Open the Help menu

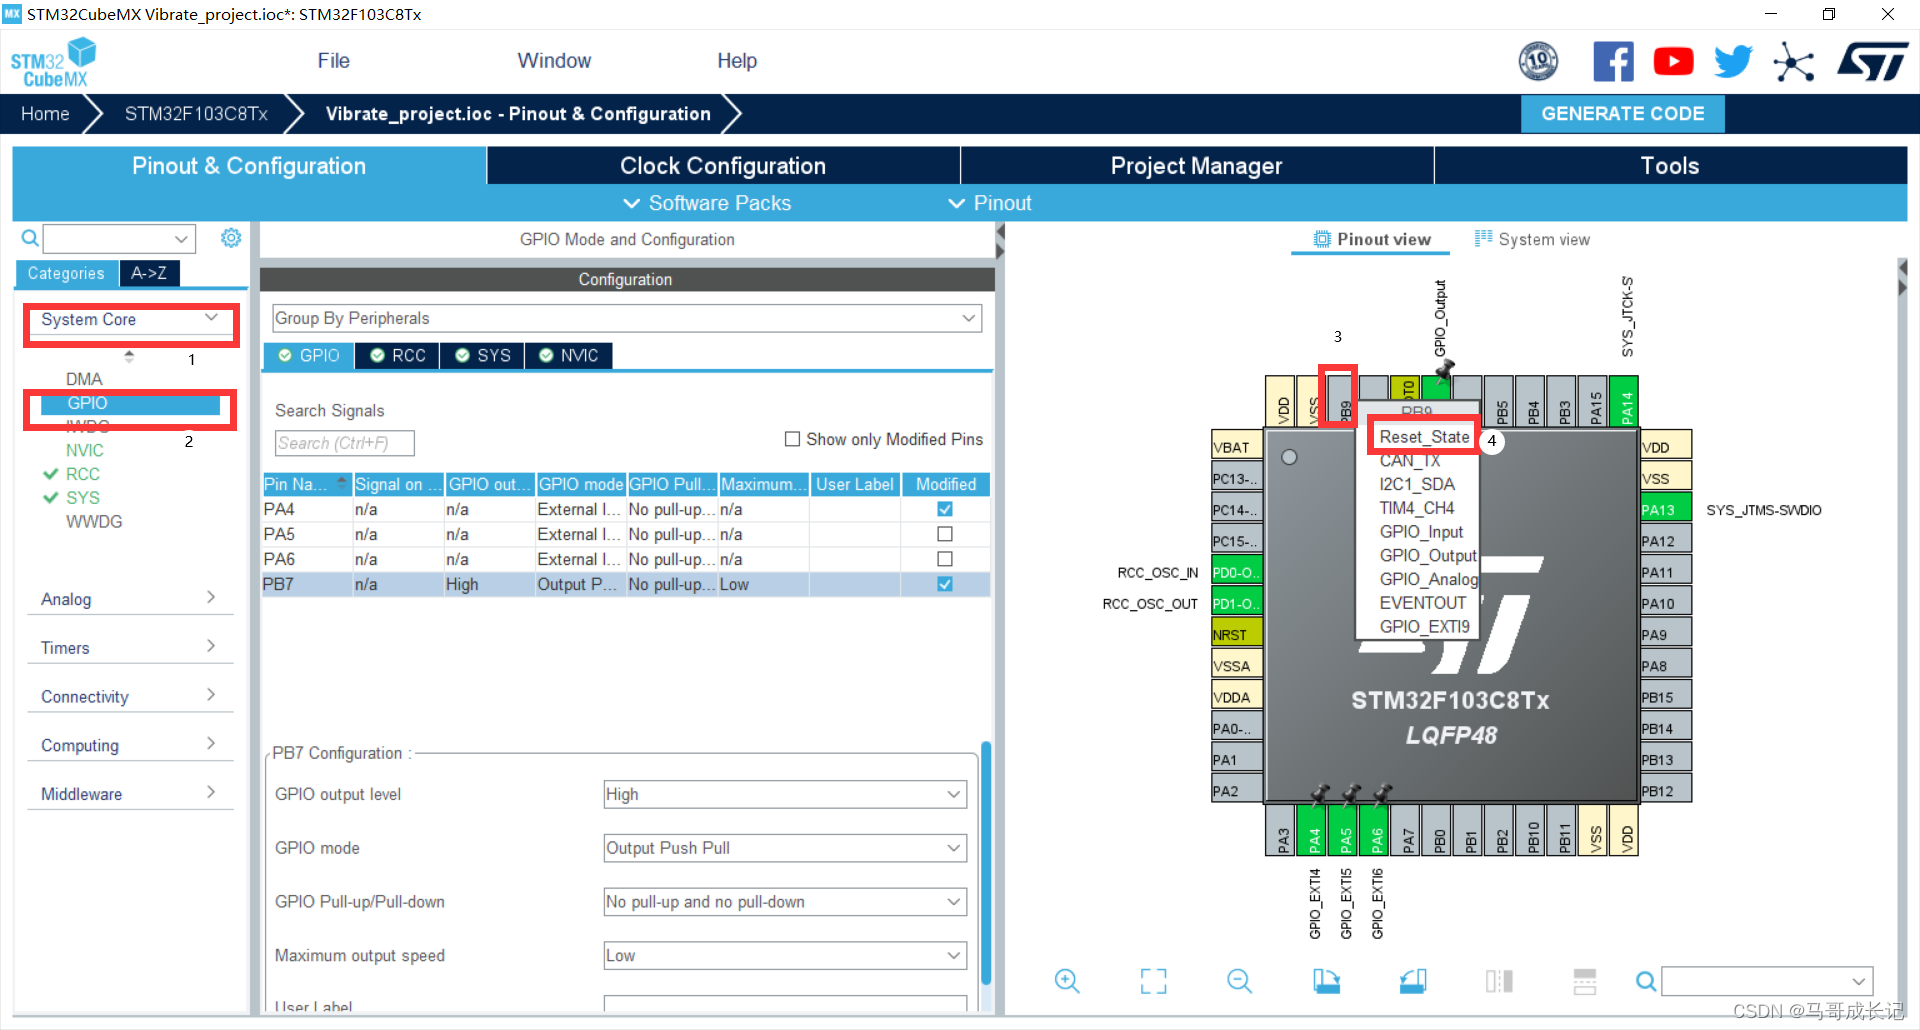pos(737,61)
